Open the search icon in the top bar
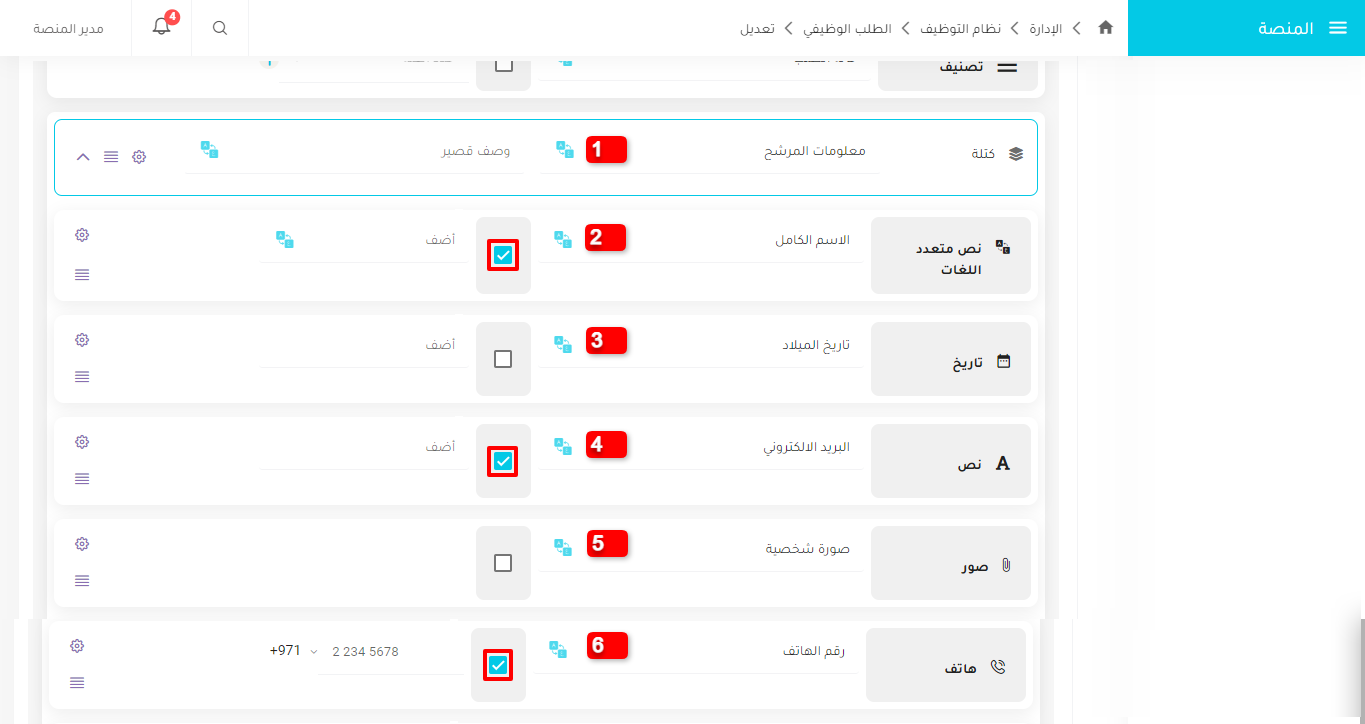1365x724 pixels. [x=219, y=28]
